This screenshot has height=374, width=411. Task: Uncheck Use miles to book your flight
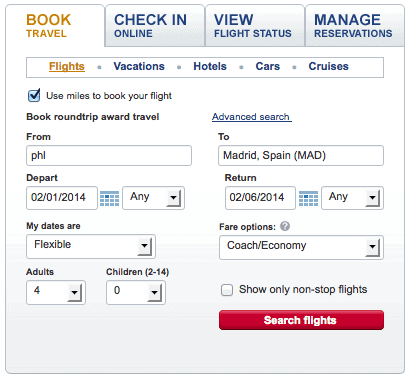pos(34,95)
